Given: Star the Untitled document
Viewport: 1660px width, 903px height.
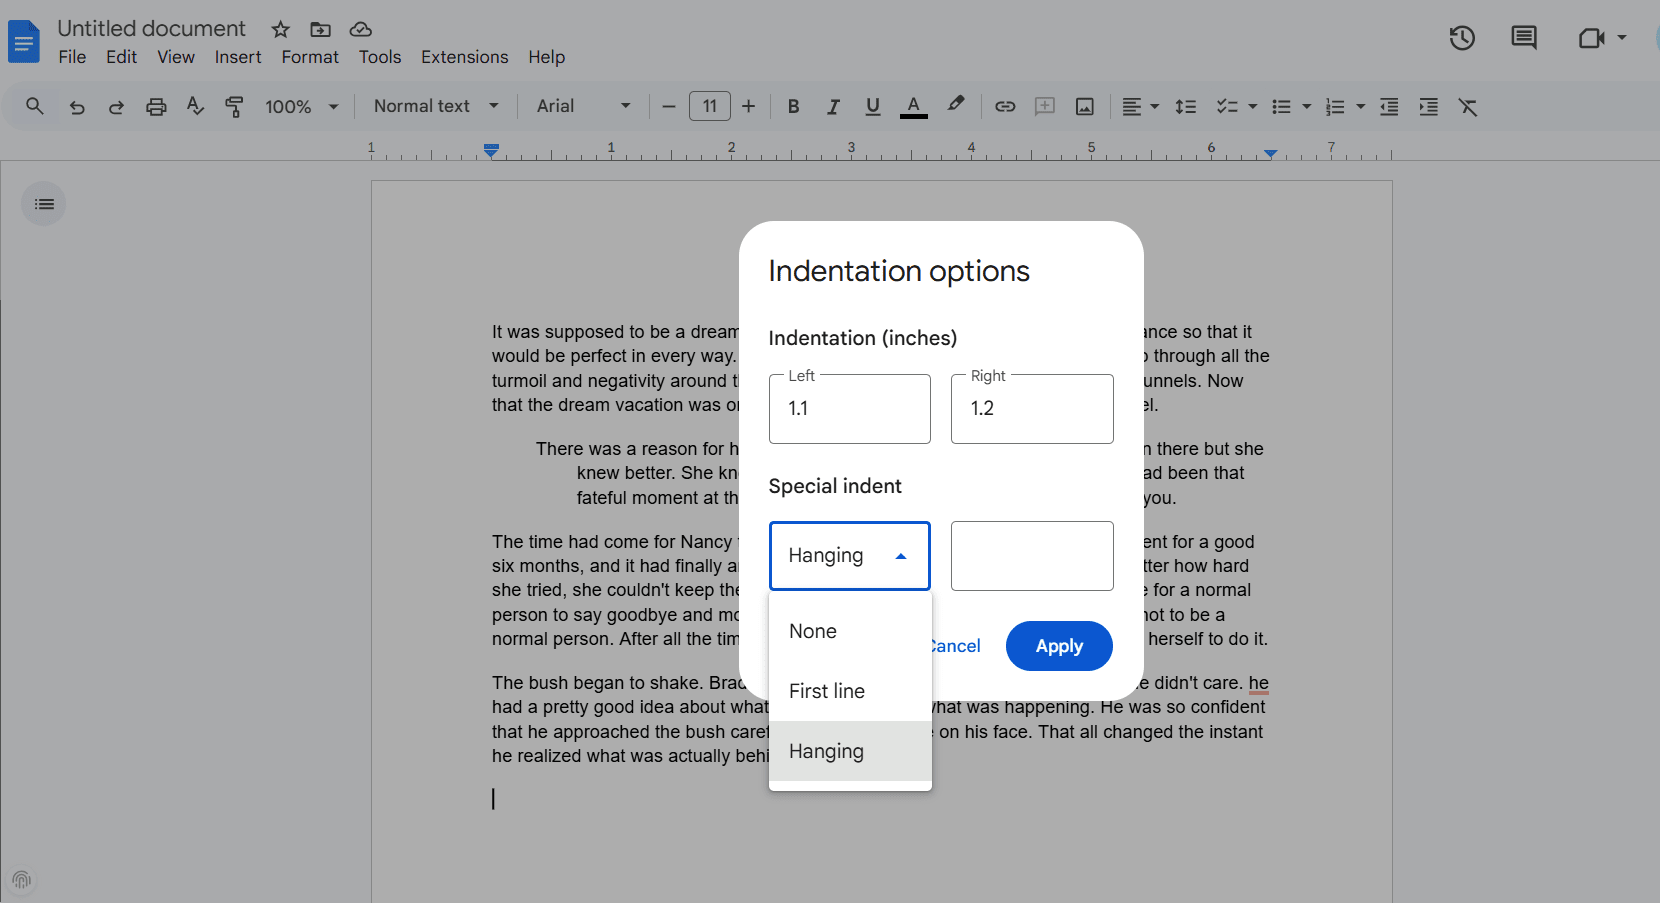Looking at the screenshot, I should pos(281,29).
